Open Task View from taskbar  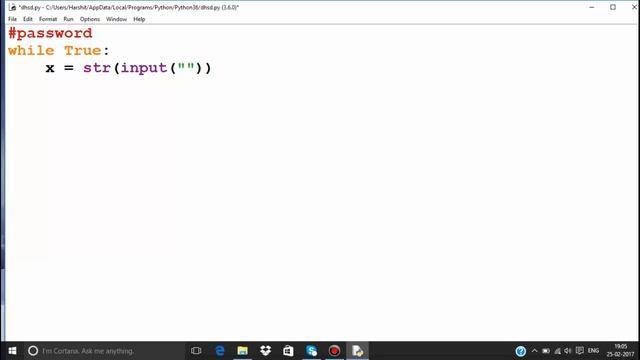pyautogui.click(x=196, y=351)
